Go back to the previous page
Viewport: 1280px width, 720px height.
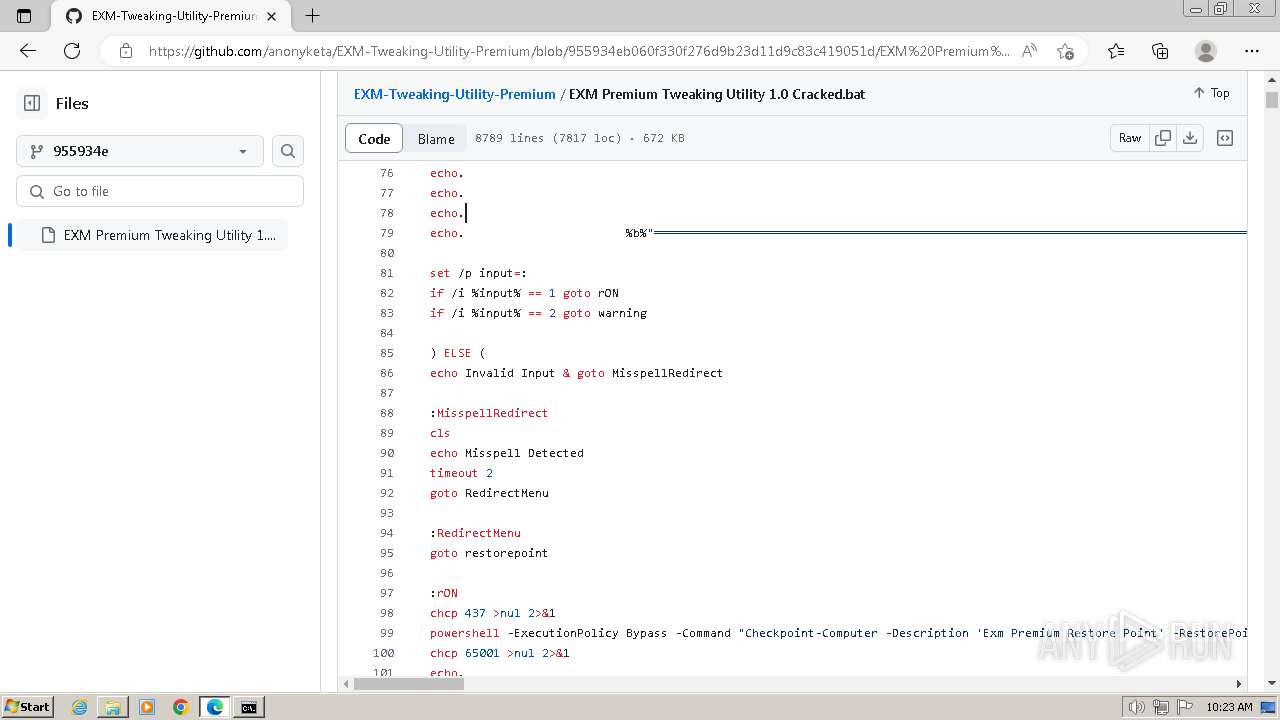coord(27,51)
